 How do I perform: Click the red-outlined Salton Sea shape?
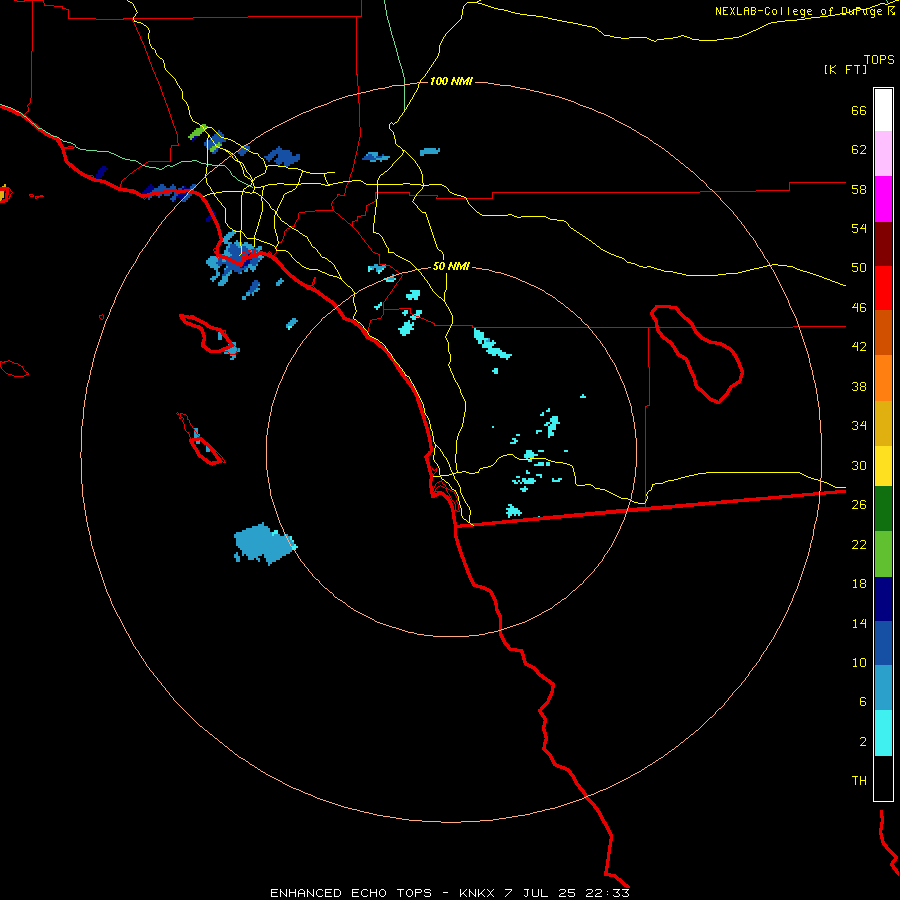(697, 354)
